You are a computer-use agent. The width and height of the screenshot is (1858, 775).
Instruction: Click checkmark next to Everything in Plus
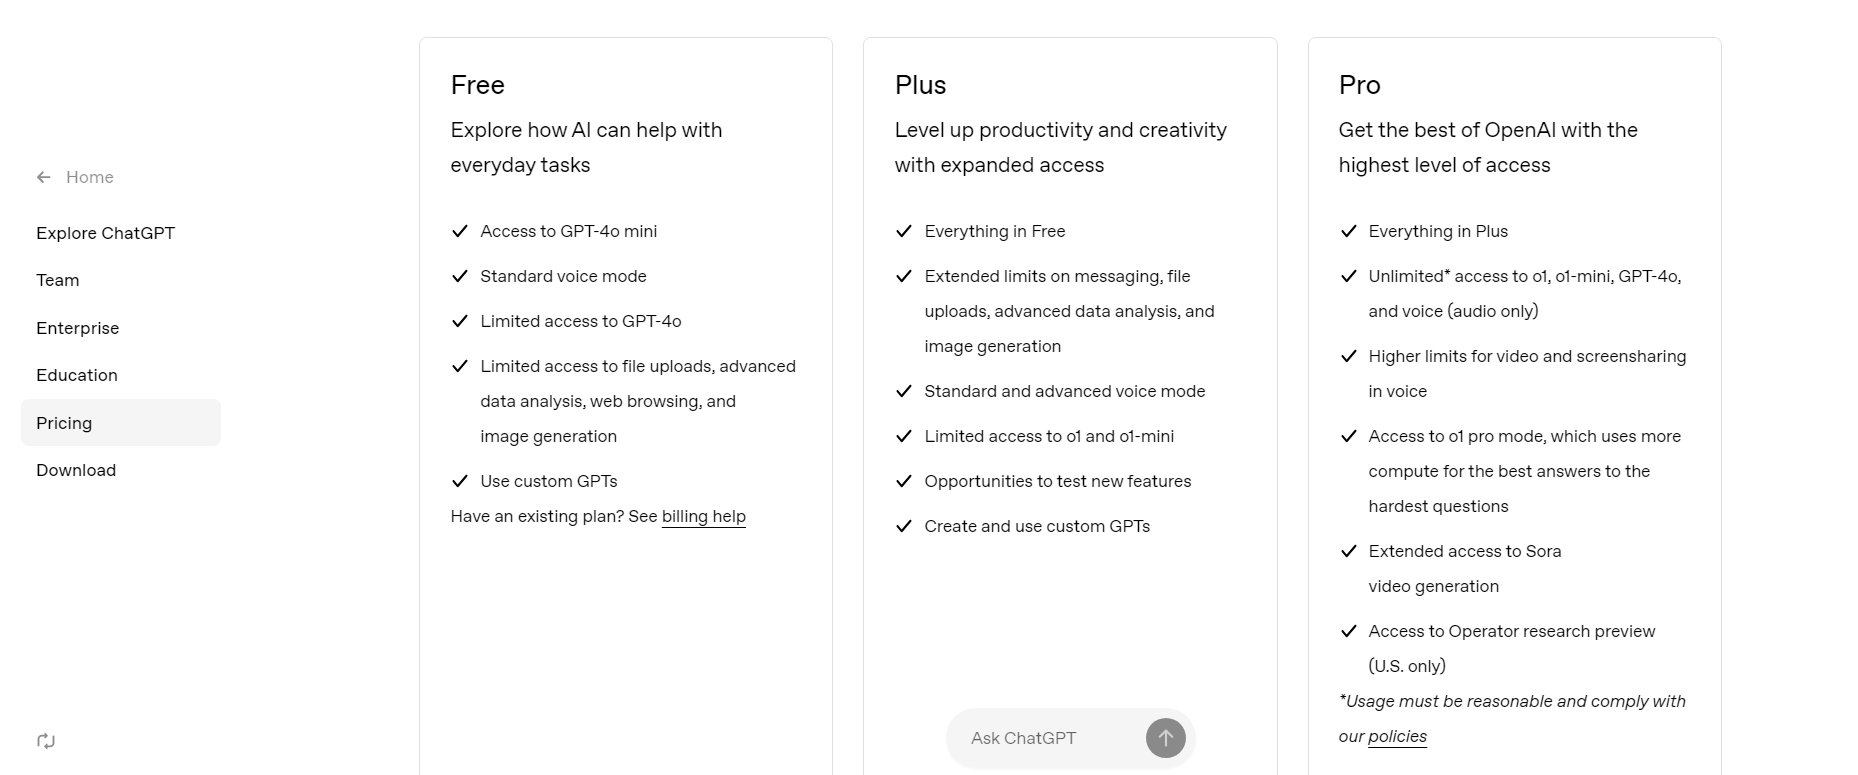coord(1348,231)
